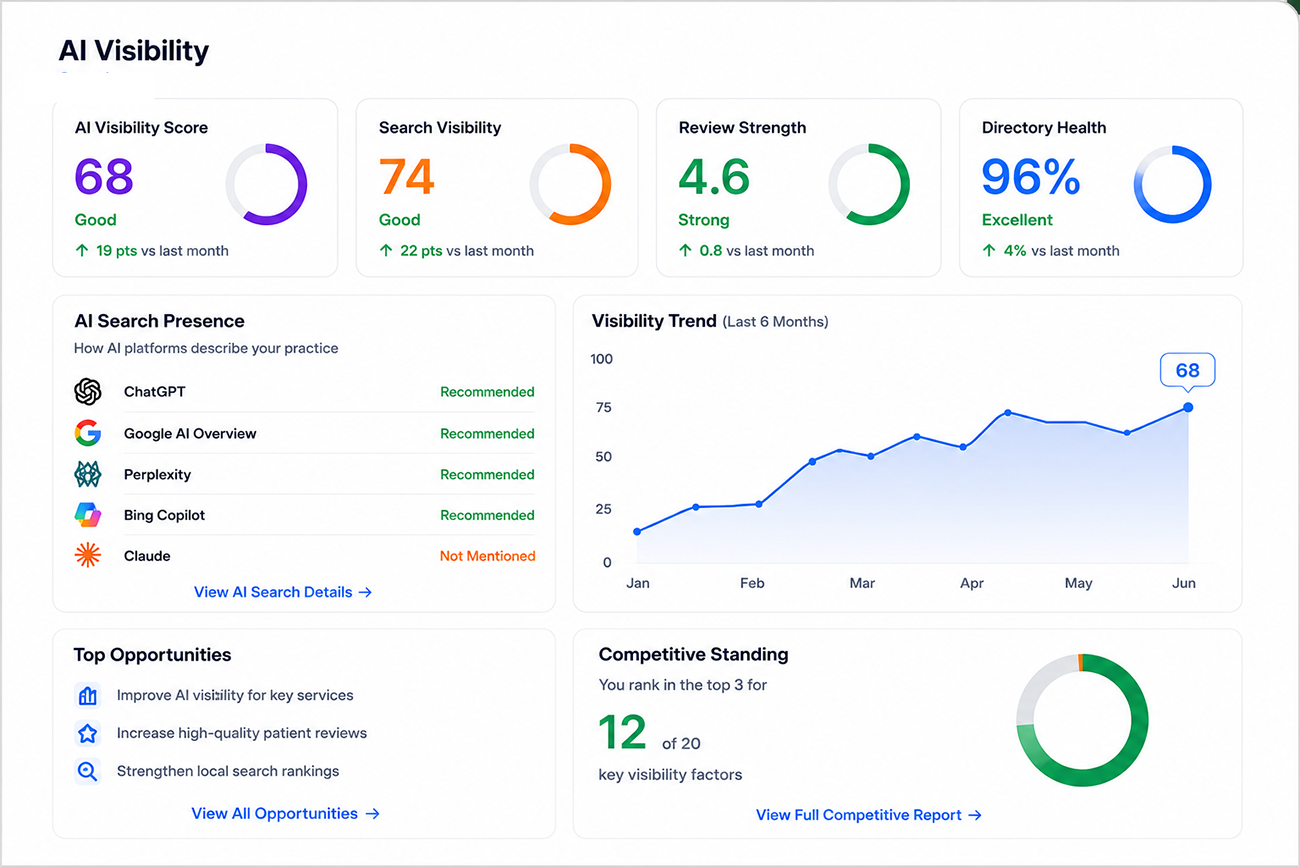Select Improve AI visibility for key services
Screen dimensions: 1300x867
coord(235,695)
